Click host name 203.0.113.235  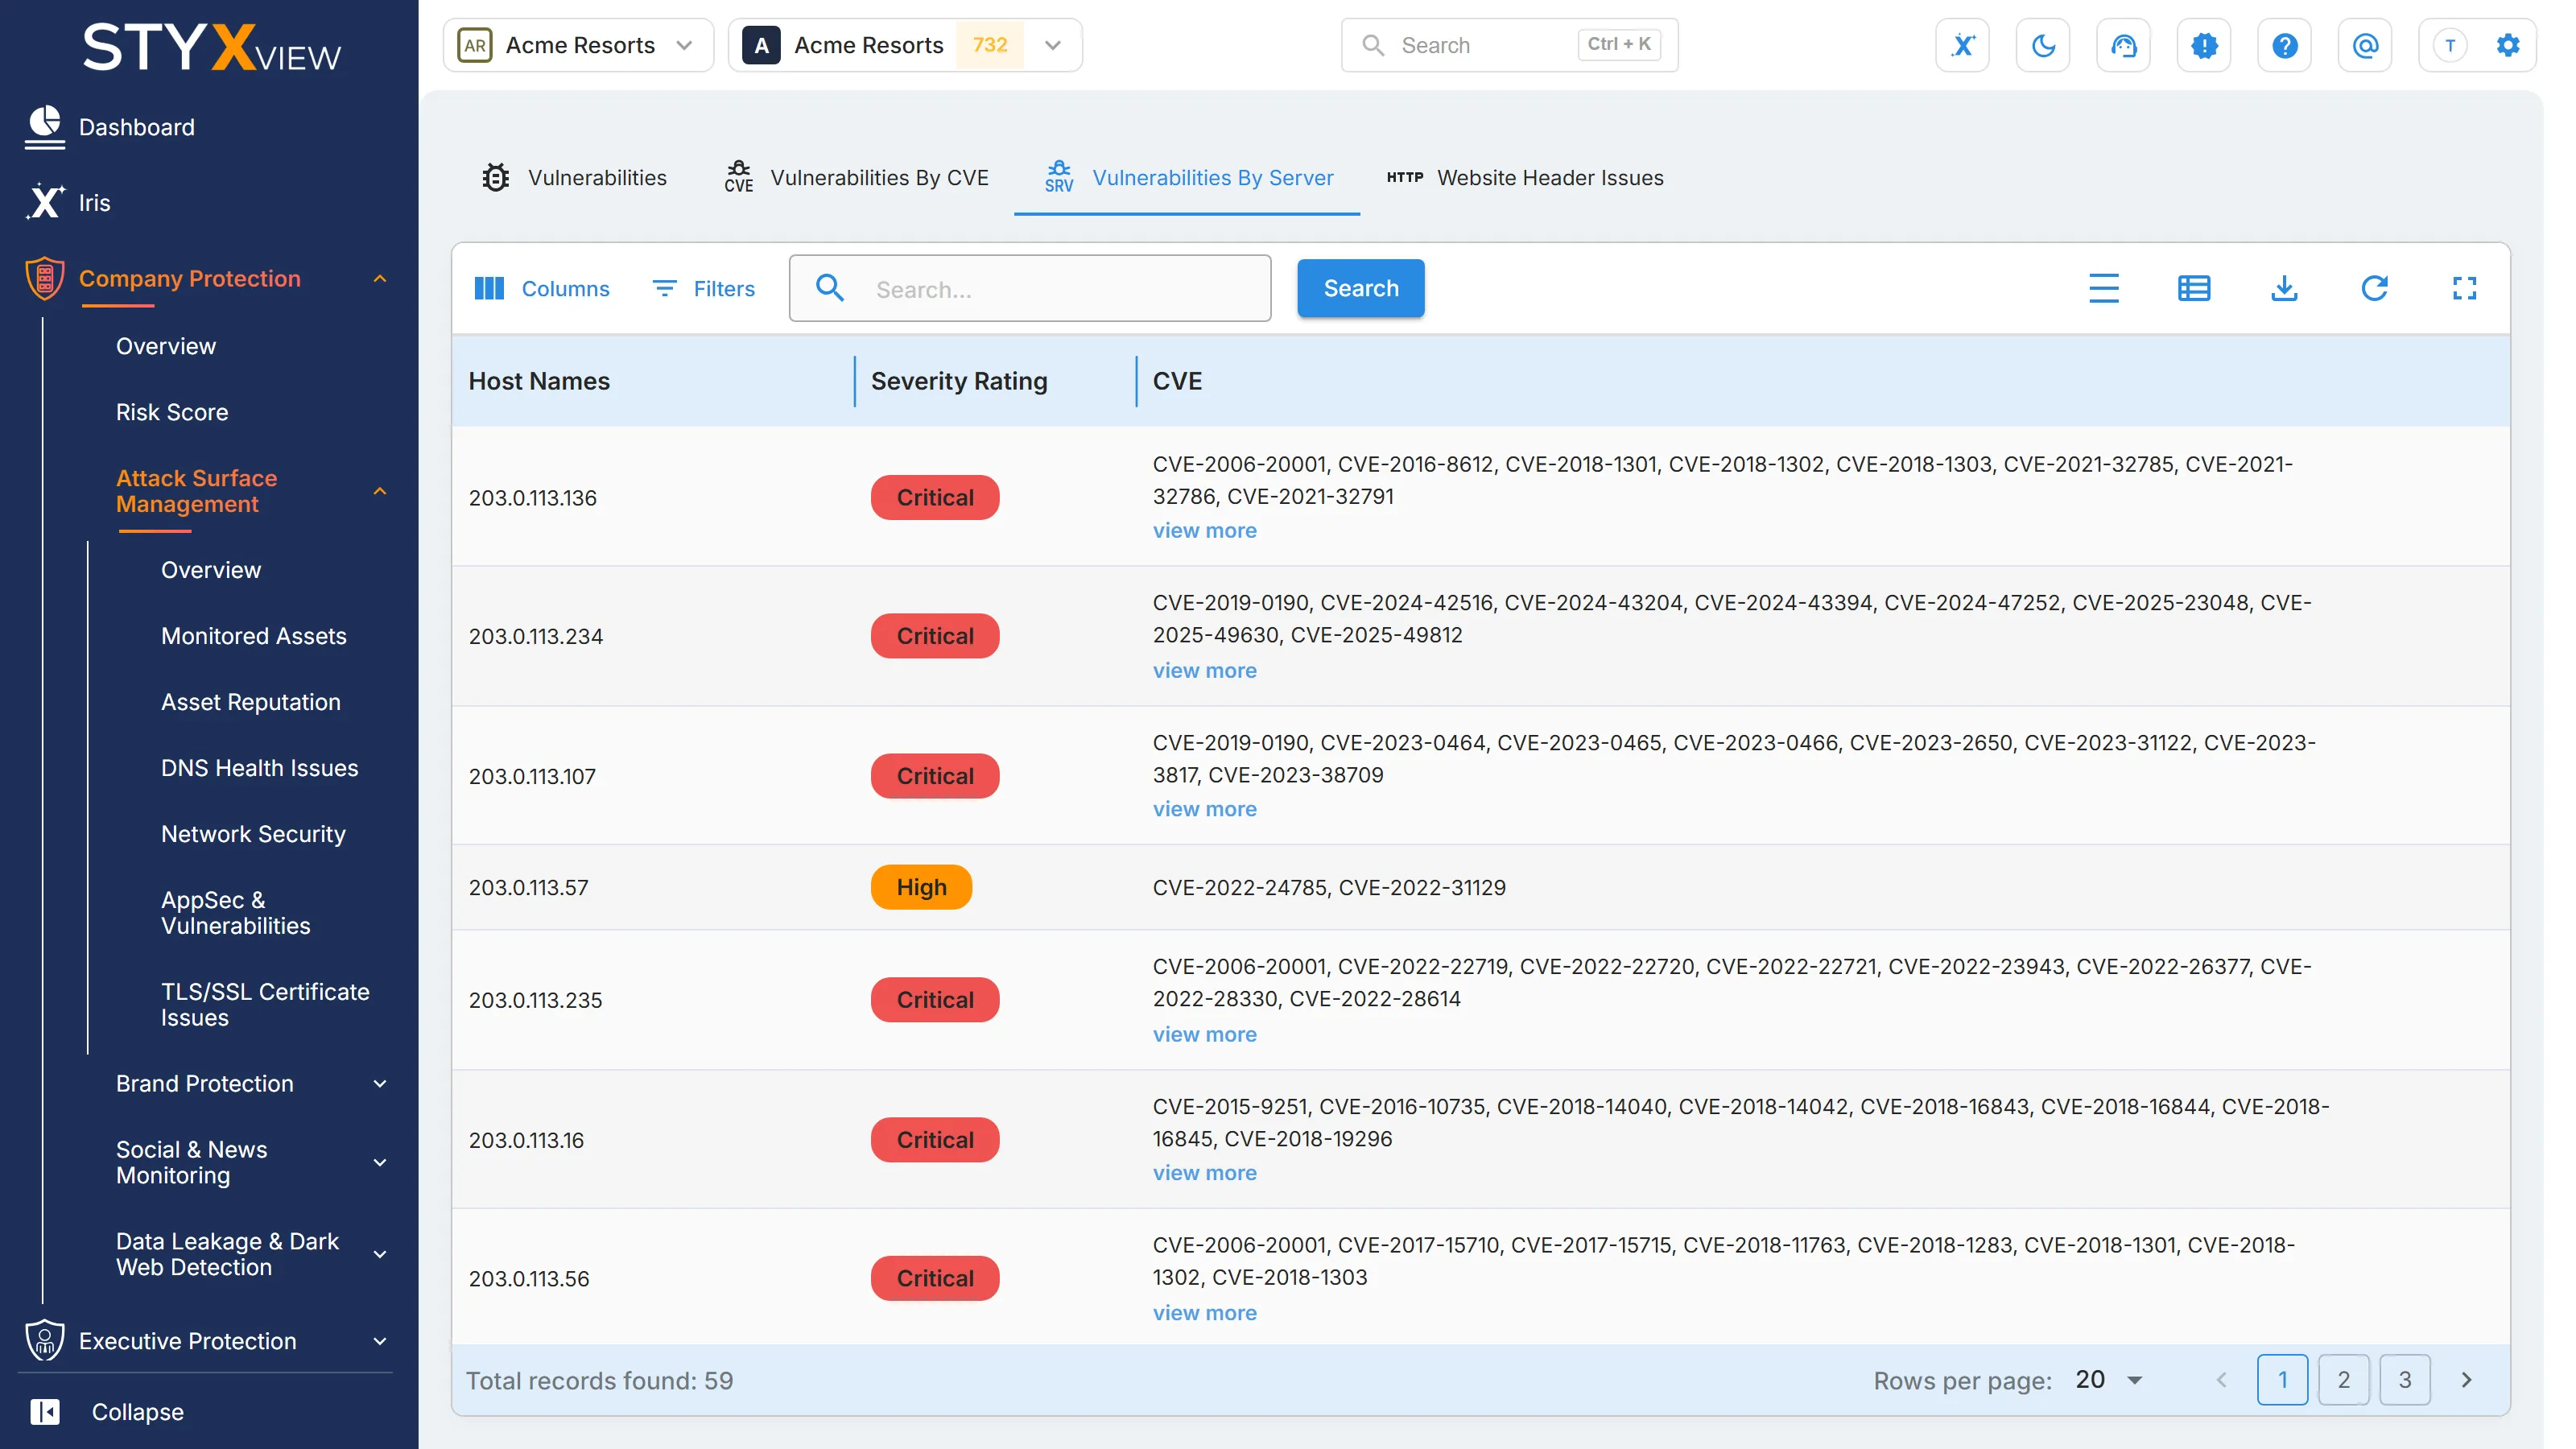pyautogui.click(x=535, y=1000)
